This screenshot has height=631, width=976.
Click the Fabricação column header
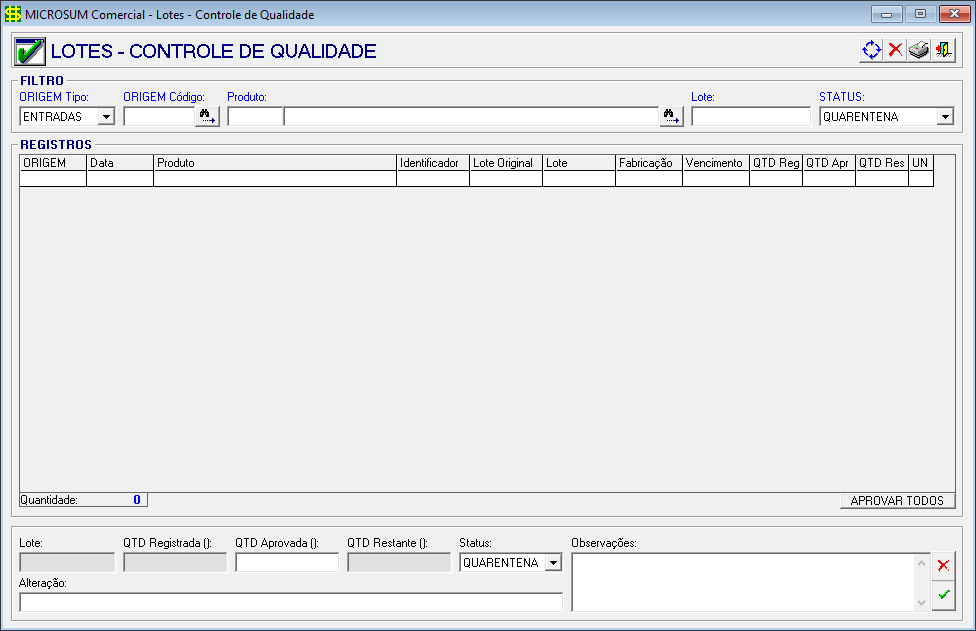point(648,163)
